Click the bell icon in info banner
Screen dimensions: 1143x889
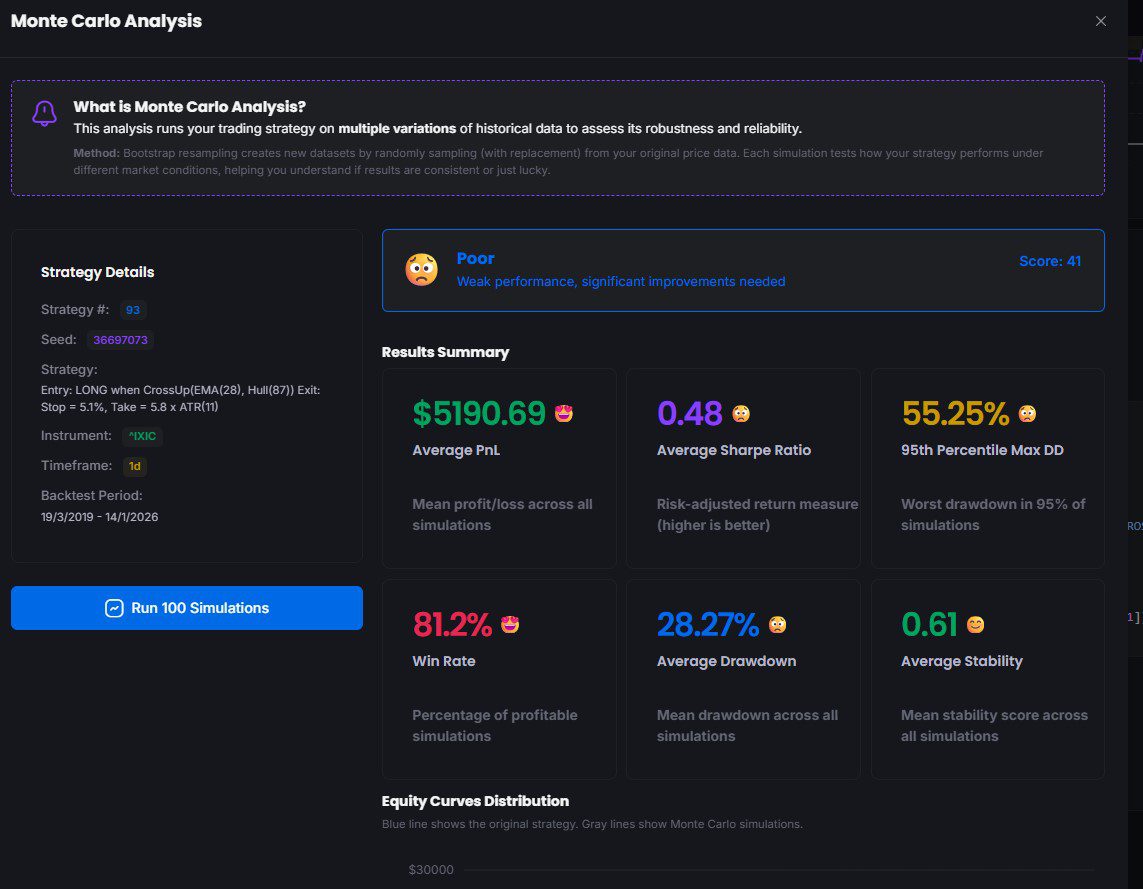(x=44, y=113)
